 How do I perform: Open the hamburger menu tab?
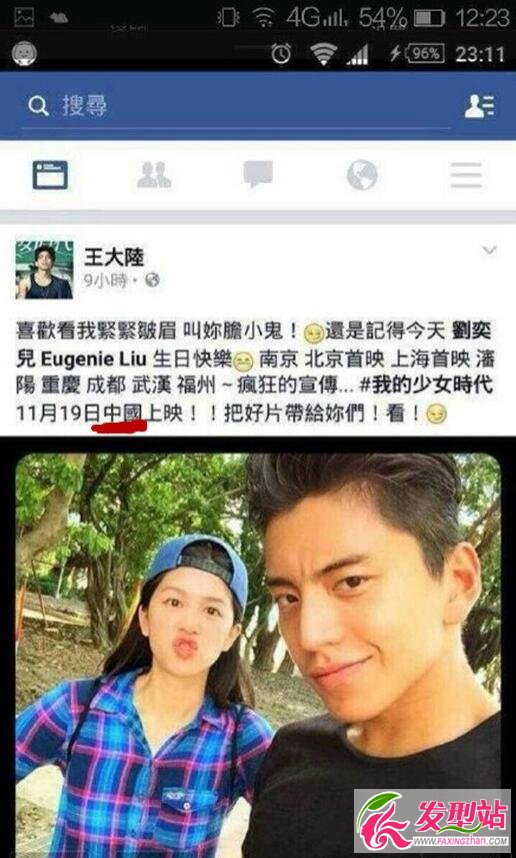click(x=466, y=175)
